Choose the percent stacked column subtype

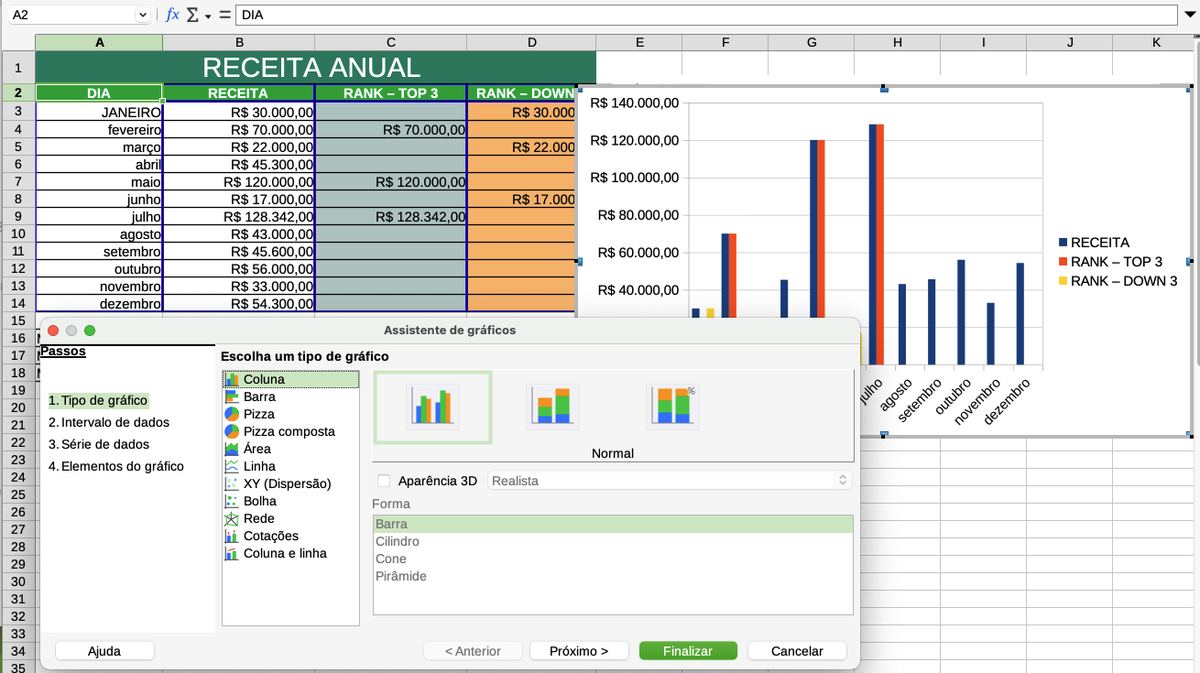[672, 407]
